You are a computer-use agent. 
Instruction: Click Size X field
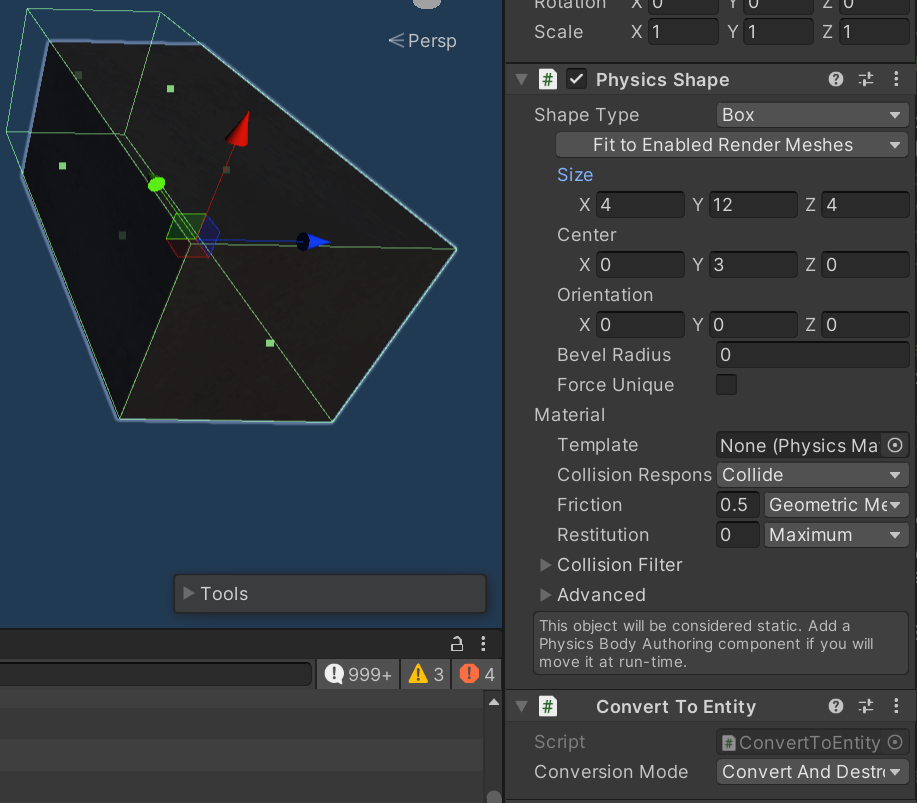click(x=640, y=205)
